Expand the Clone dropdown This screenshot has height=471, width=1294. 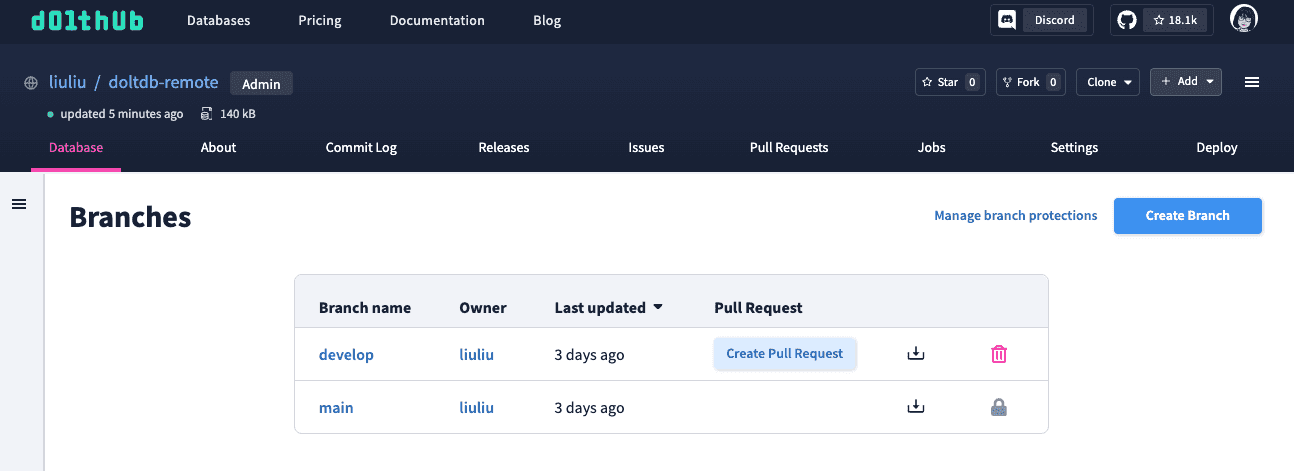point(1108,82)
